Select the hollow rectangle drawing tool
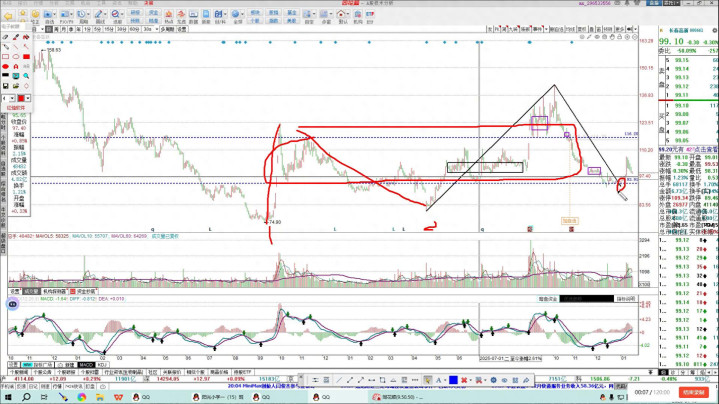 [5, 57]
